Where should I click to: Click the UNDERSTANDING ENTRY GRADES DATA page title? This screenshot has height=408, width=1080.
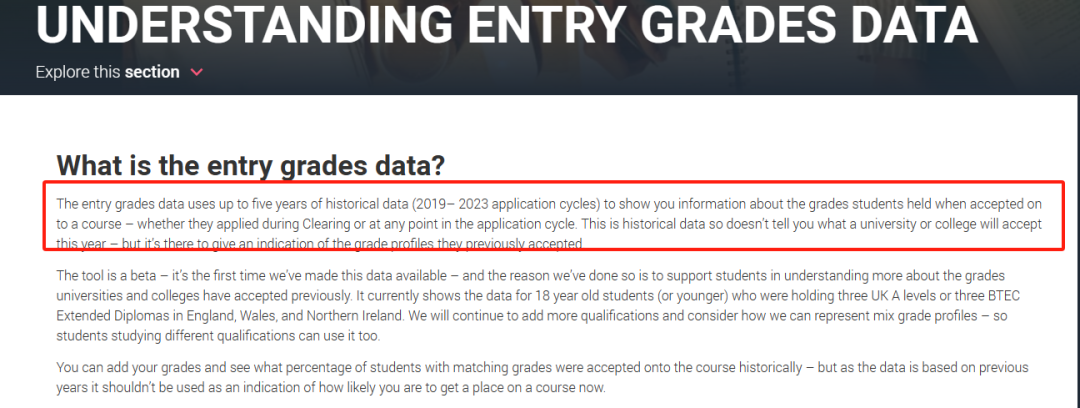pyautogui.click(x=506, y=25)
